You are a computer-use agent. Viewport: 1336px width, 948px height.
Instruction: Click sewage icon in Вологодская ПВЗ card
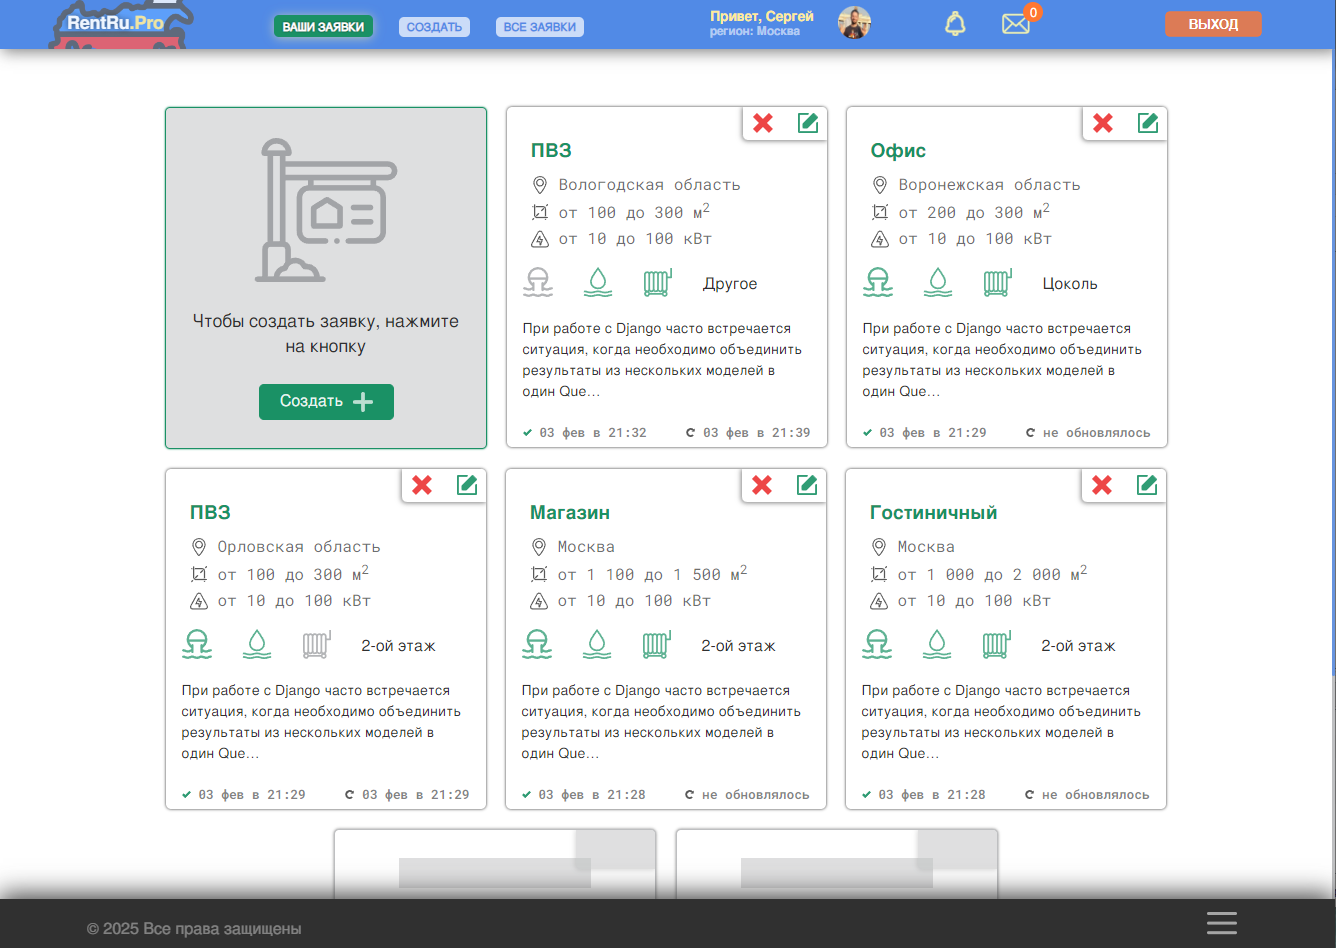coord(538,283)
